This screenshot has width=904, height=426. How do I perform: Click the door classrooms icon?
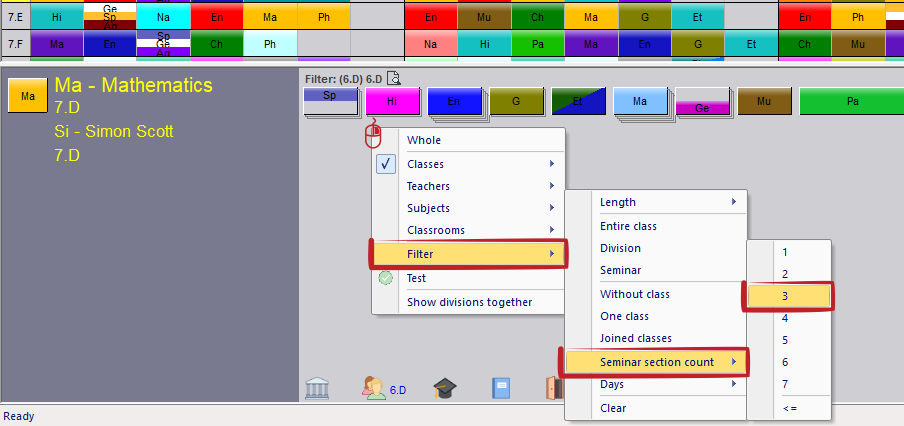click(x=554, y=389)
